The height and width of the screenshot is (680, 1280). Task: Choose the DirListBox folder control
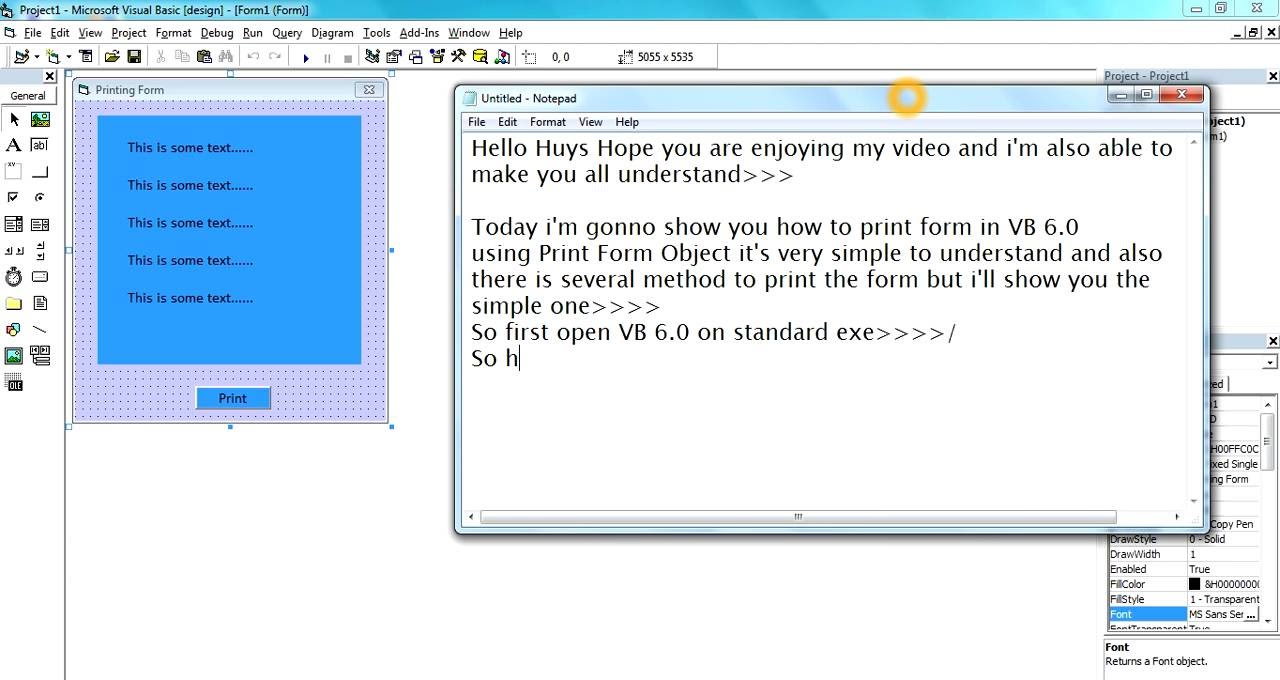(14, 303)
